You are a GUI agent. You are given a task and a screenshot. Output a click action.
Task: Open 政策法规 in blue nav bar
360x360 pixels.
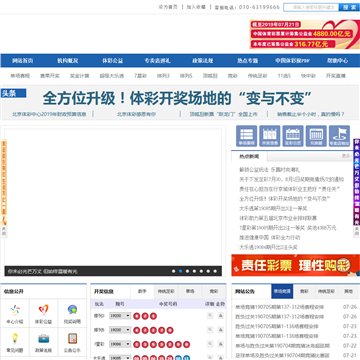tap(203, 61)
